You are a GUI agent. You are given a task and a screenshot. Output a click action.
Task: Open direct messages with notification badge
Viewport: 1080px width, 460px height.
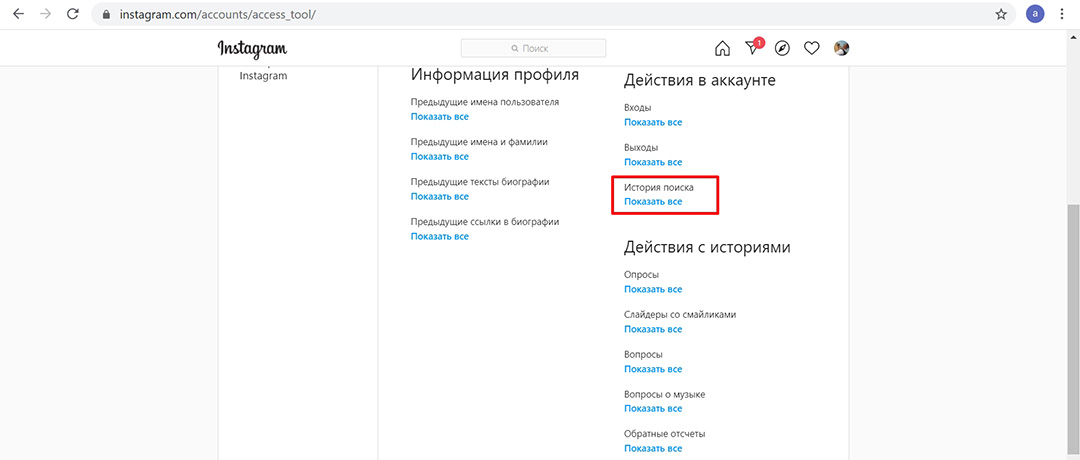click(752, 48)
